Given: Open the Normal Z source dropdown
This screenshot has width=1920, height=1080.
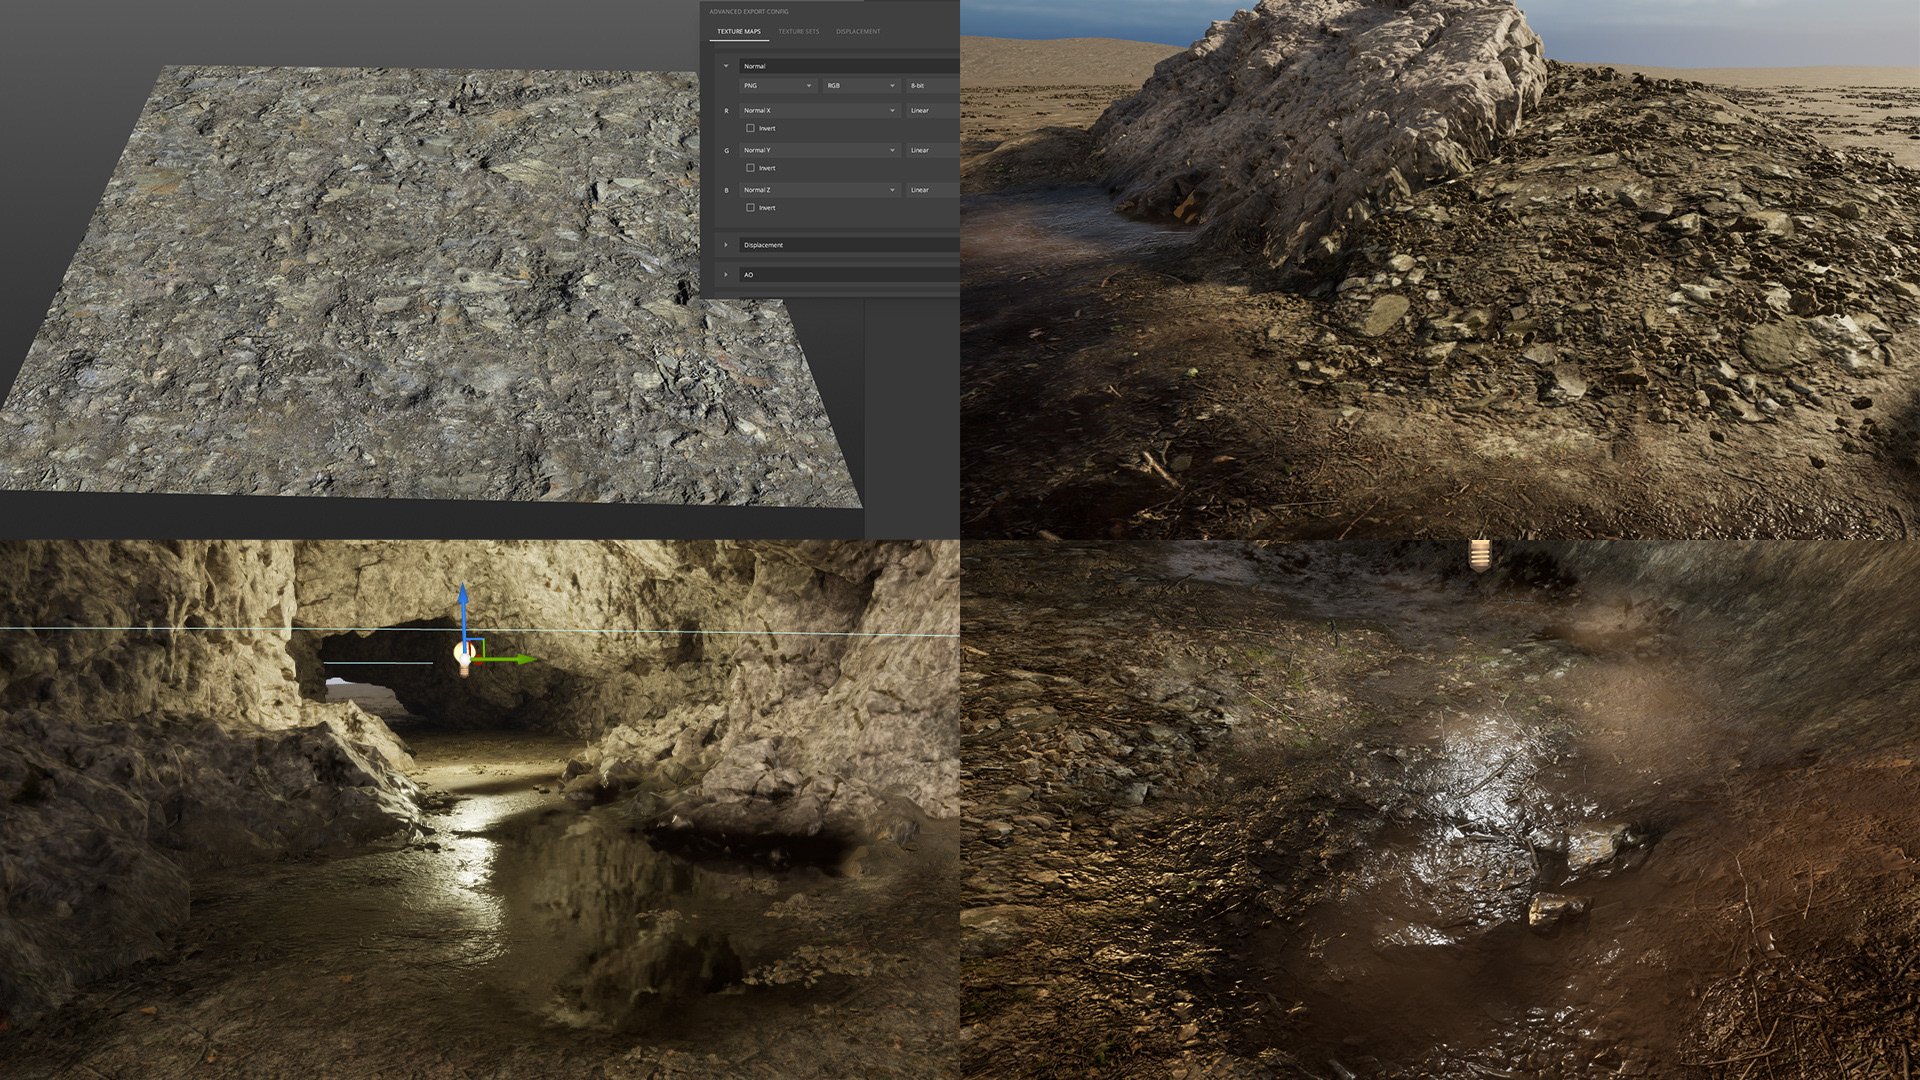Looking at the screenshot, I should [x=819, y=190].
